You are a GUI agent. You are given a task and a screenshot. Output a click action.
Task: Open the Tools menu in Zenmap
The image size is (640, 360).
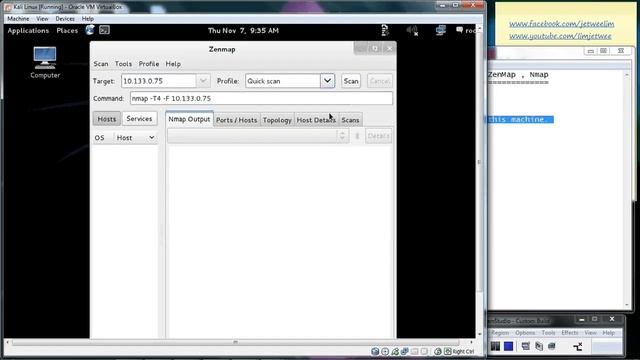point(123,64)
